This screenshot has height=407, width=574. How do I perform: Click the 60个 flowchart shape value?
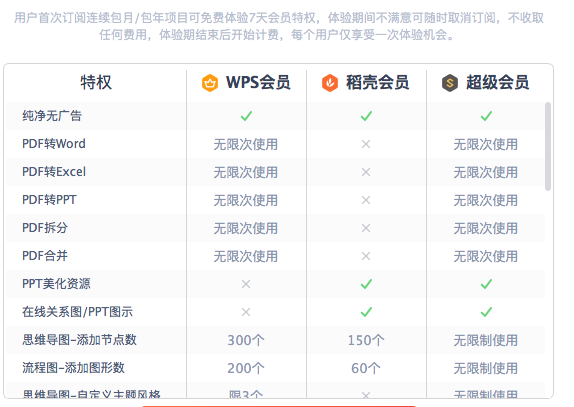(366, 368)
